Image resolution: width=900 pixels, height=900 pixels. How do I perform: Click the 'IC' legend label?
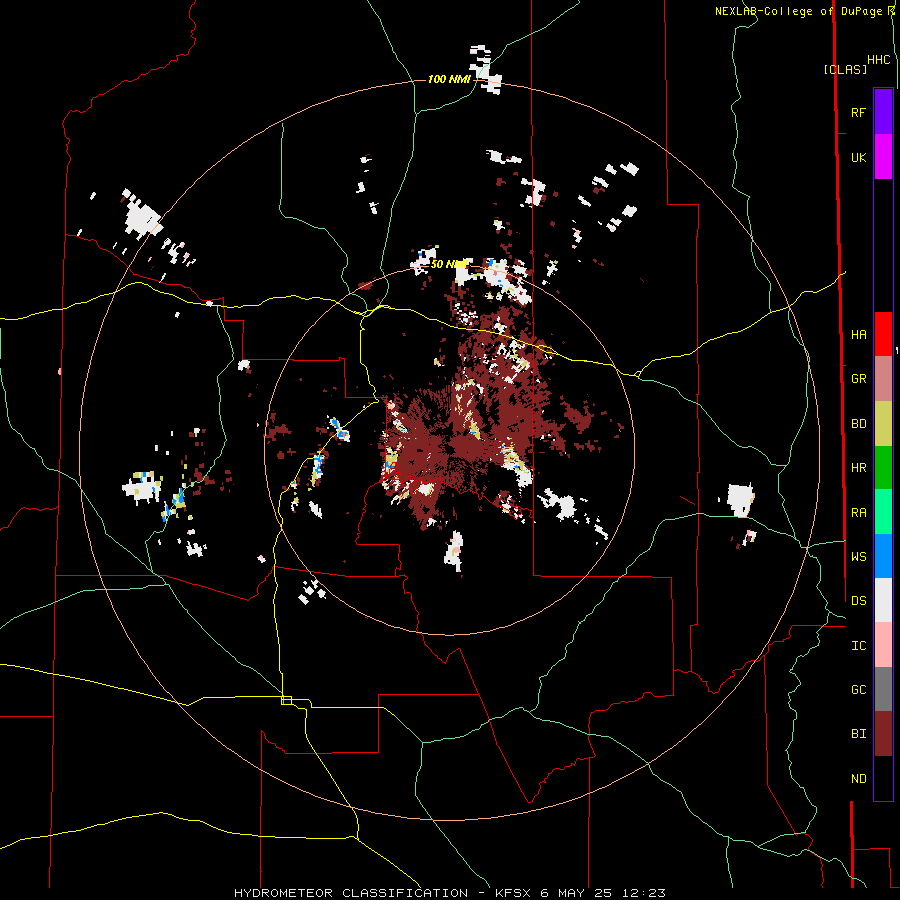point(858,645)
